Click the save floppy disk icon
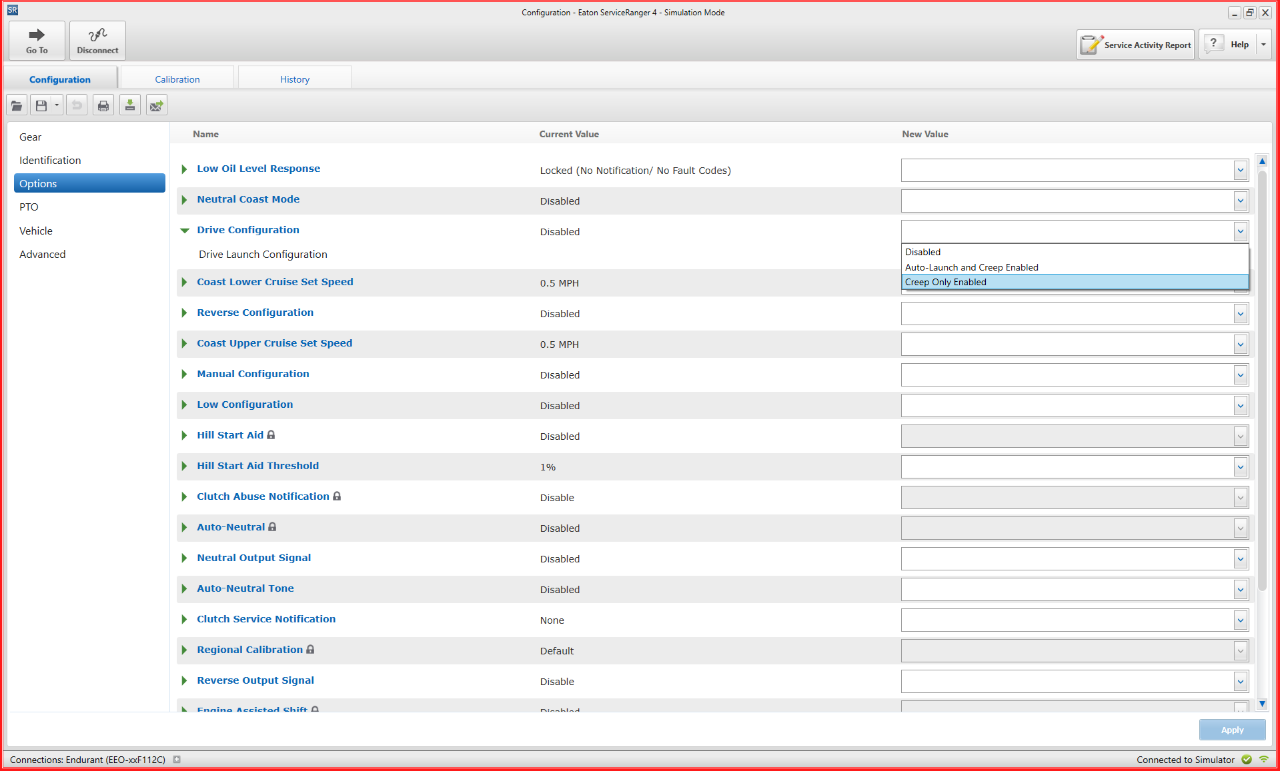1280x771 pixels. 41,105
